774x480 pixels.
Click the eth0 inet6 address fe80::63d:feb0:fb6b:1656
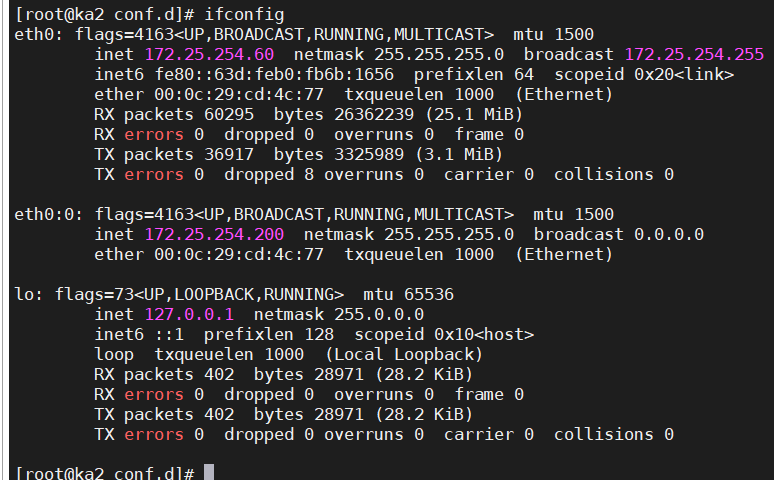click(x=274, y=74)
